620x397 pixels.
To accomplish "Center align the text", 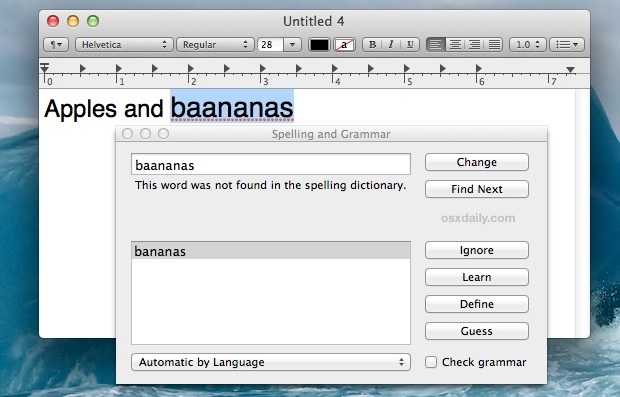I will 455,45.
